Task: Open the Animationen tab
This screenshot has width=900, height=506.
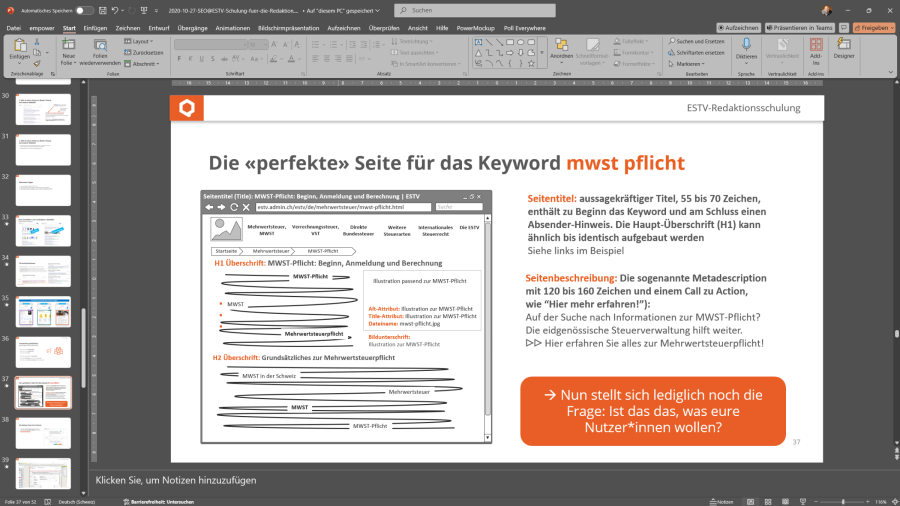Action: (232, 28)
